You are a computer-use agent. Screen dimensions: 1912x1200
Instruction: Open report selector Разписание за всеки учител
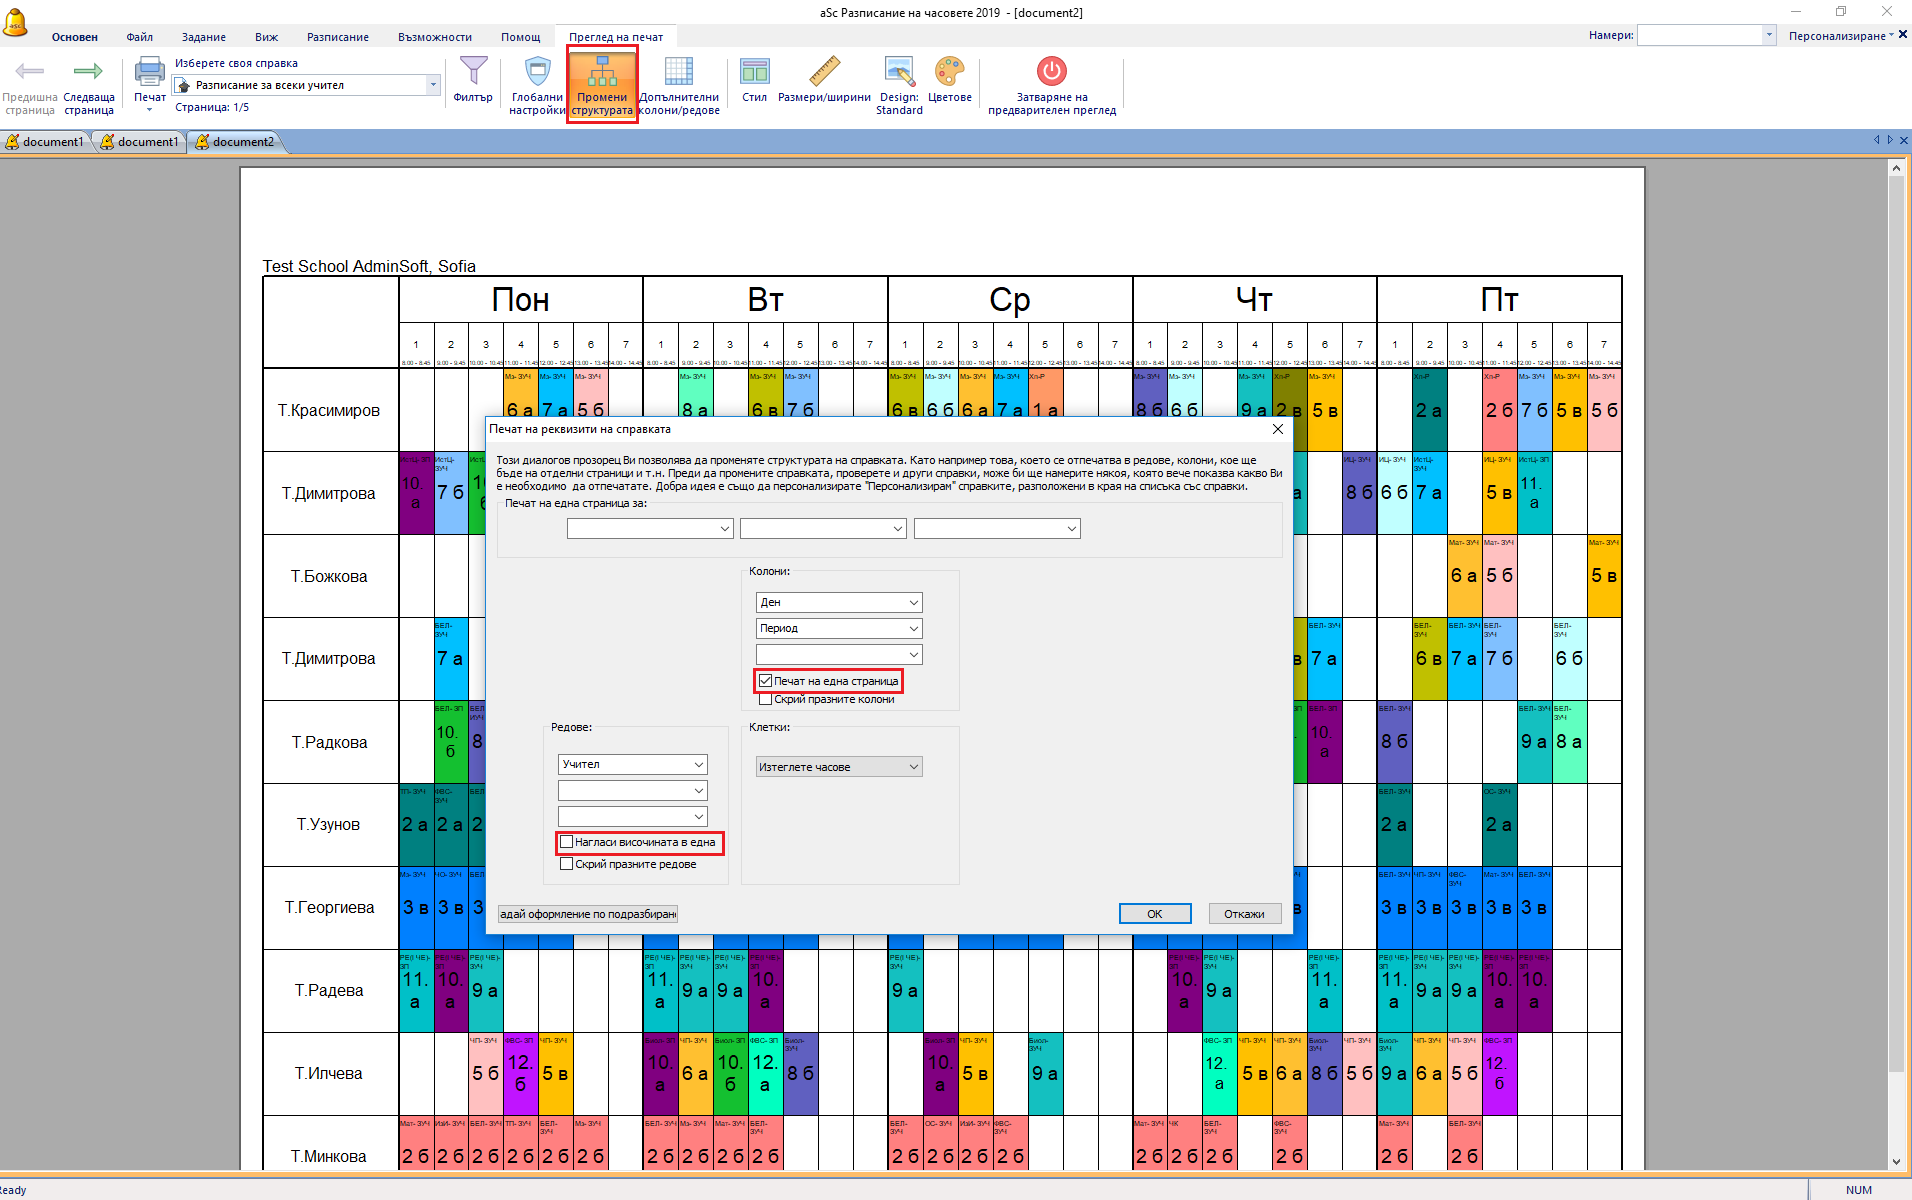(307, 85)
